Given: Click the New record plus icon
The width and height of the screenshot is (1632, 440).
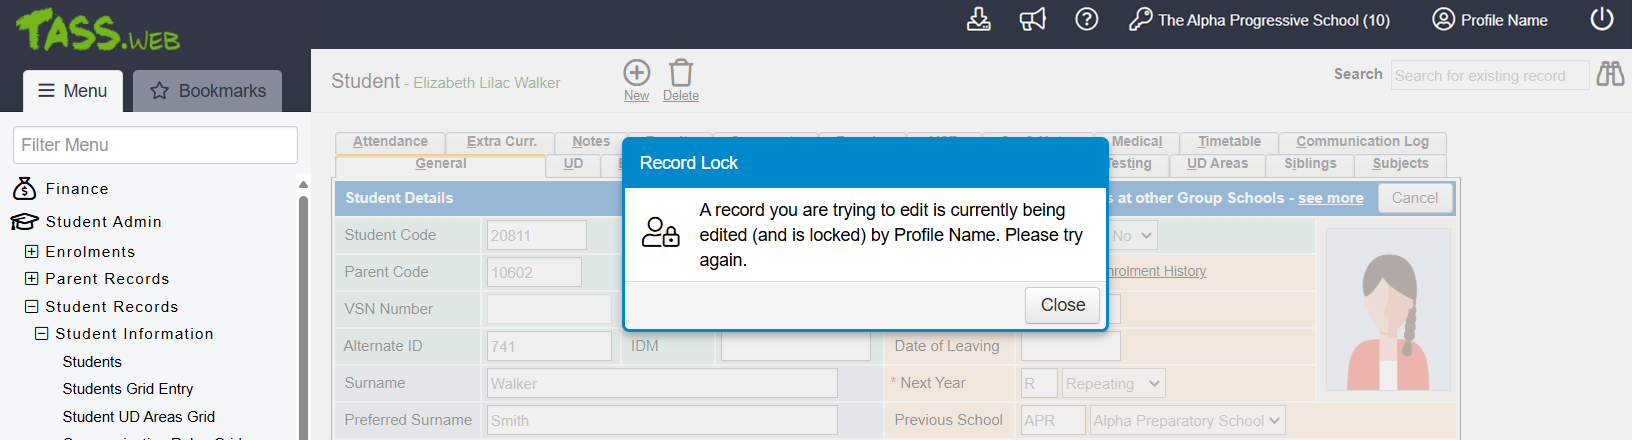Looking at the screenshot, I should click(636, 73).
